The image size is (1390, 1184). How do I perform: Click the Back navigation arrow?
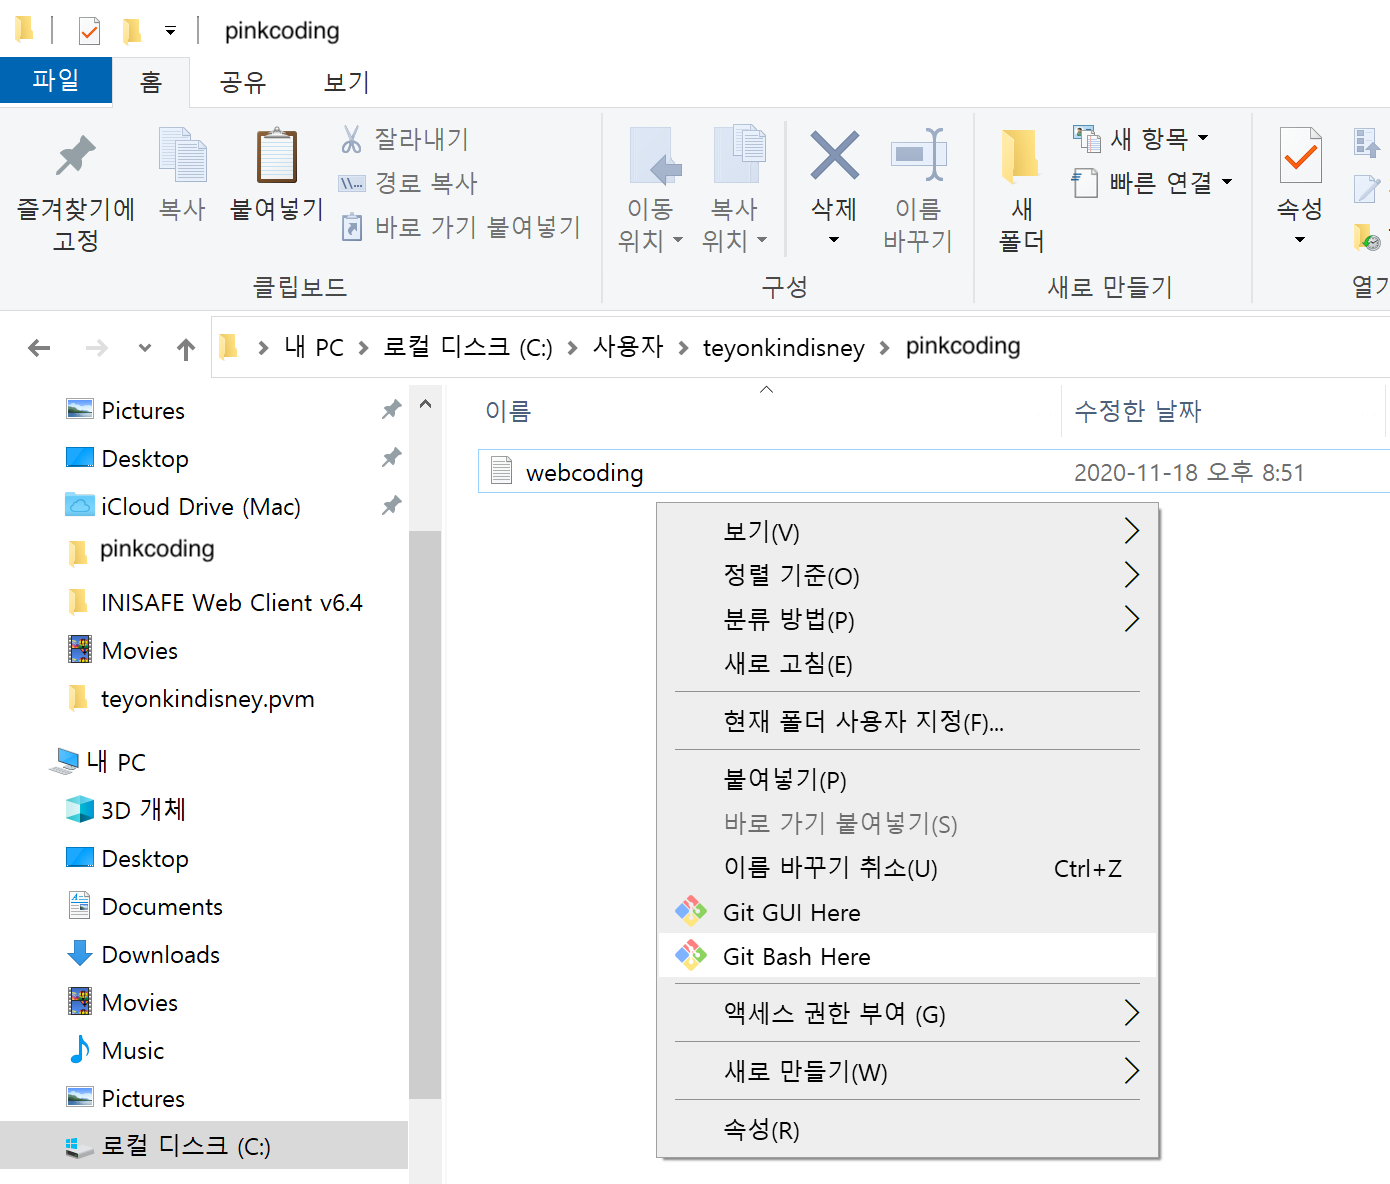point(39,348)
